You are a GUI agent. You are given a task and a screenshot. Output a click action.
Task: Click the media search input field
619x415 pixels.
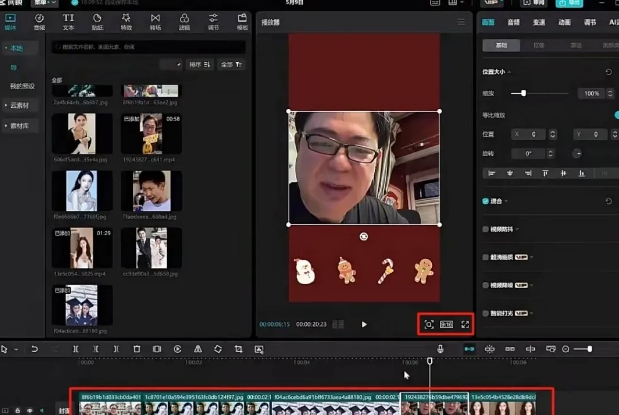[149, 47]
